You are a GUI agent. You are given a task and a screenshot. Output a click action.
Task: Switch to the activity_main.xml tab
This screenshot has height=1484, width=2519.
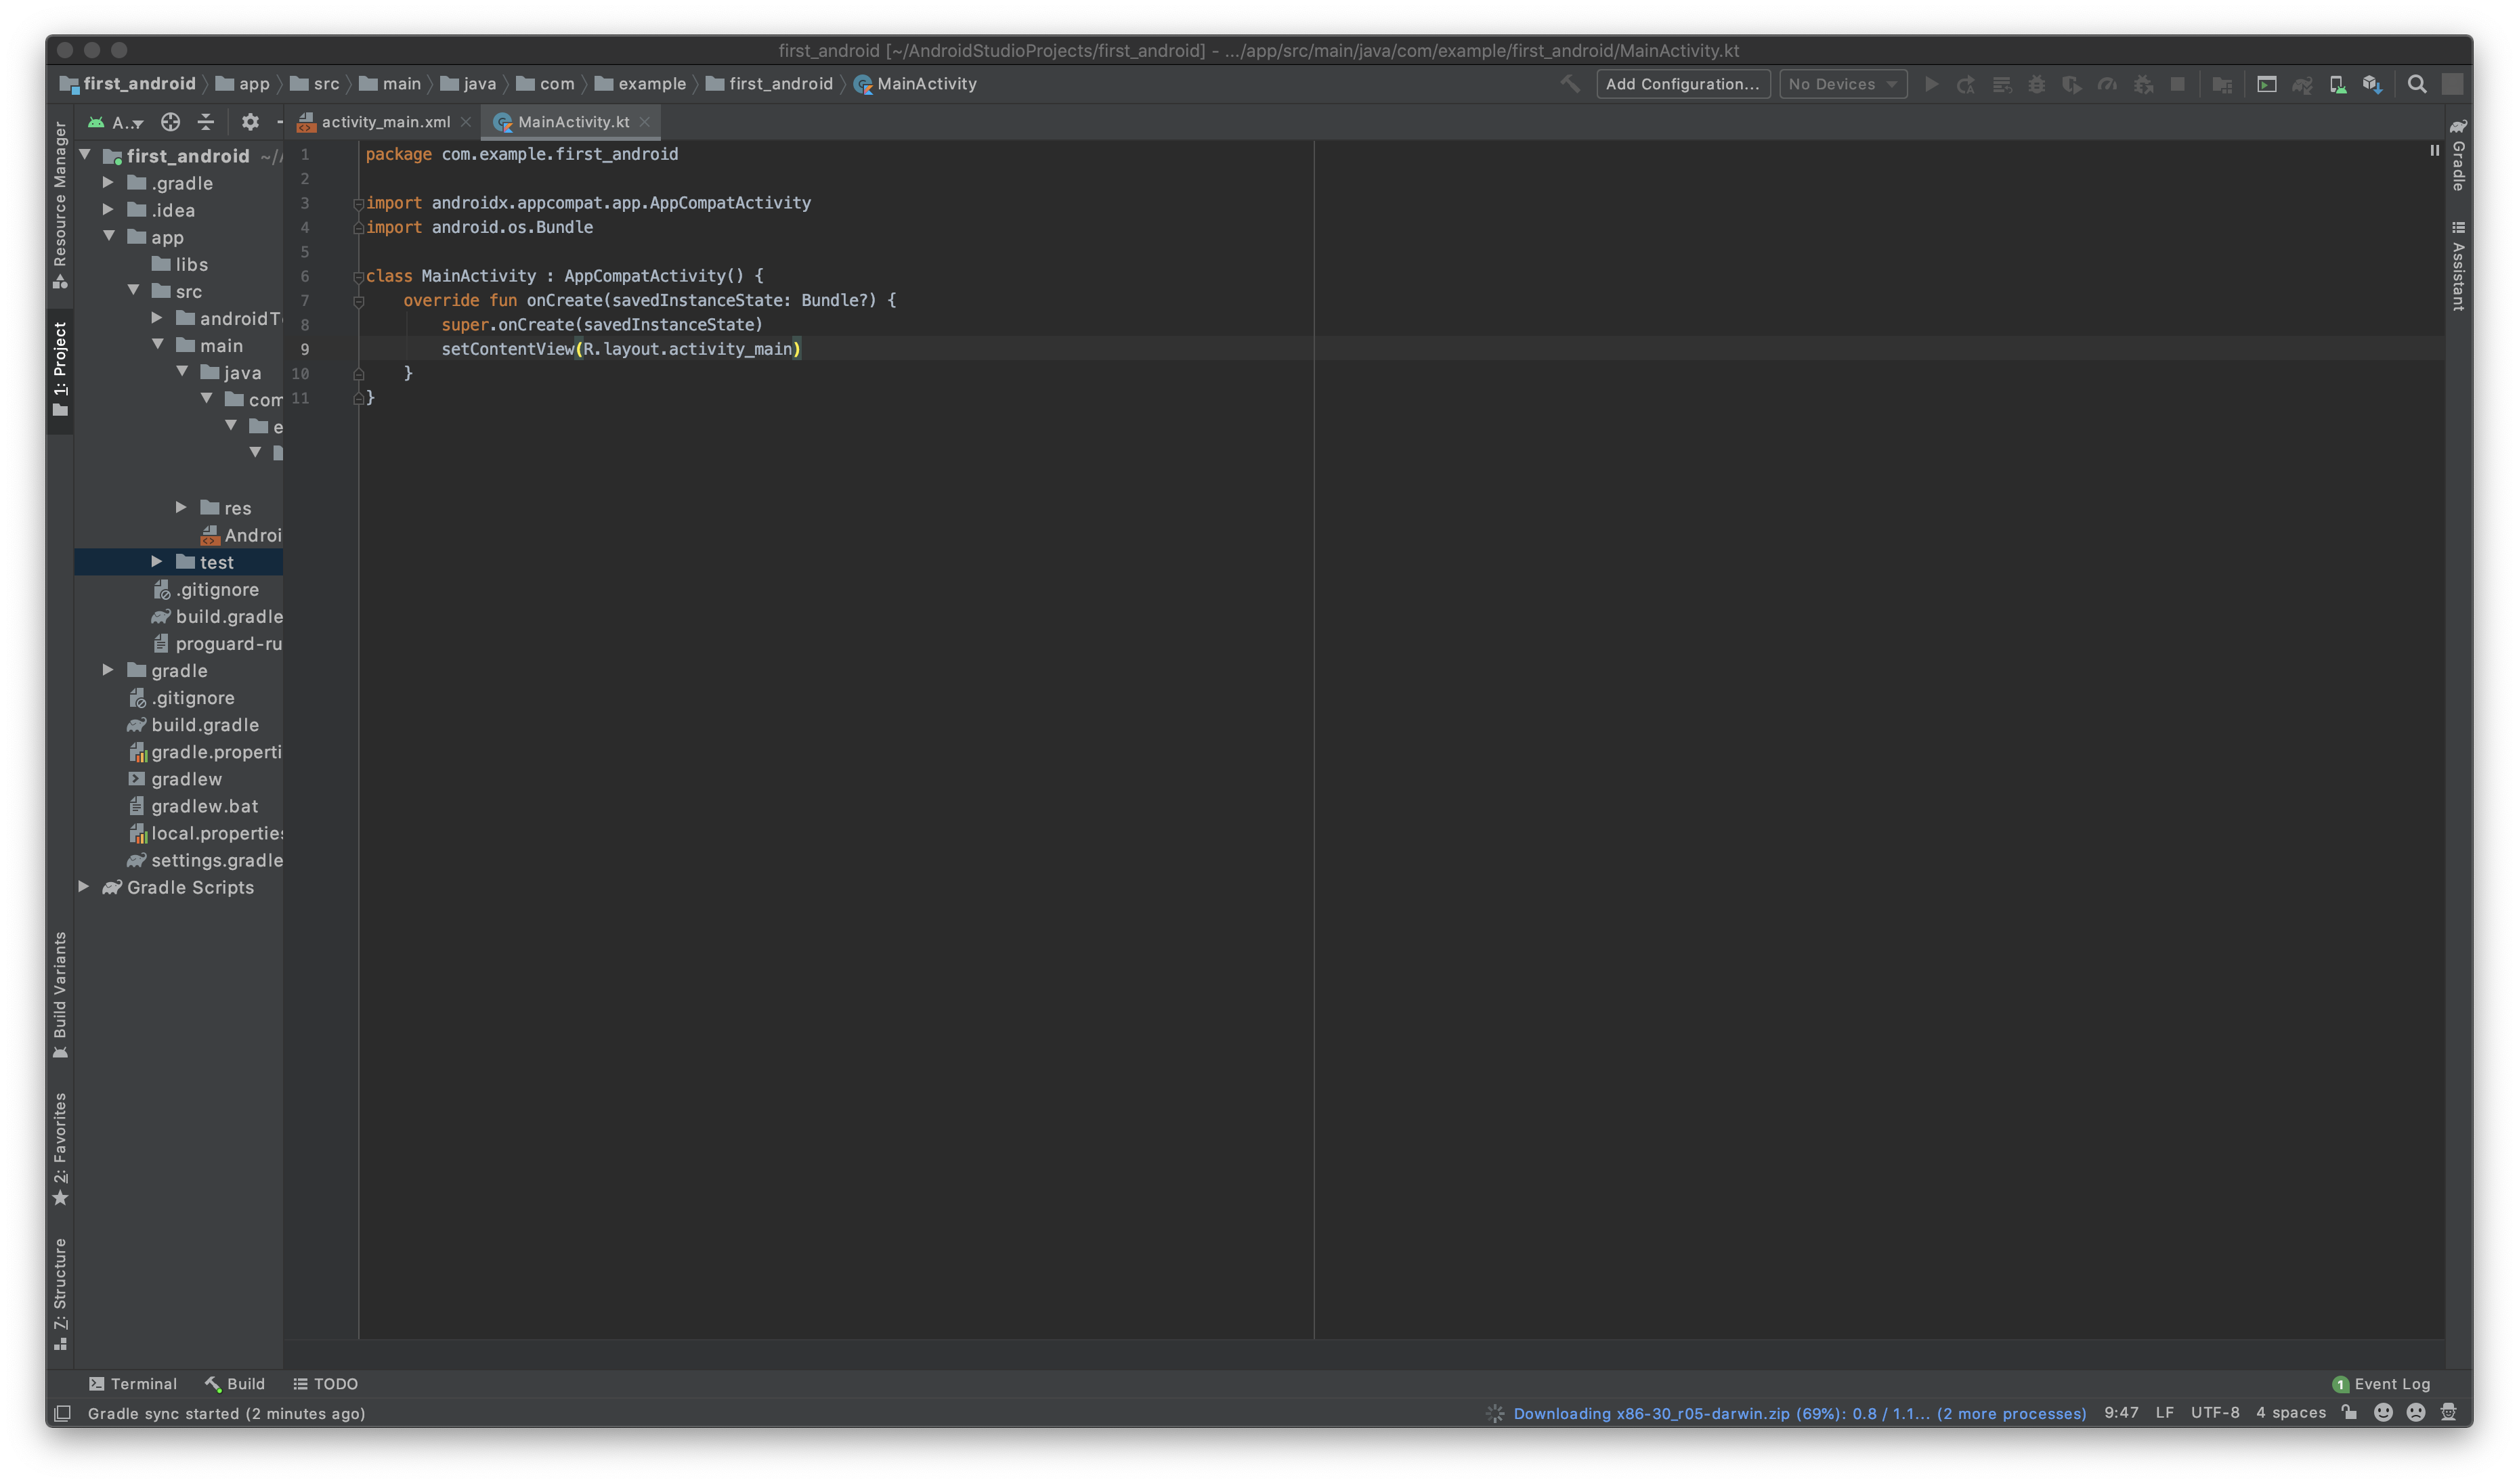coord(385,122)
